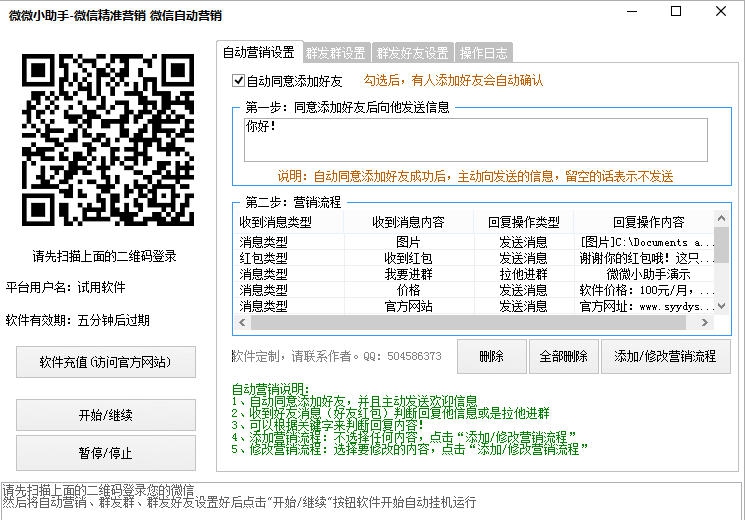The image size is (745, 520).
Task: Click the 软件有效期：五分钟后过期 label
Action: coord(77,320)
